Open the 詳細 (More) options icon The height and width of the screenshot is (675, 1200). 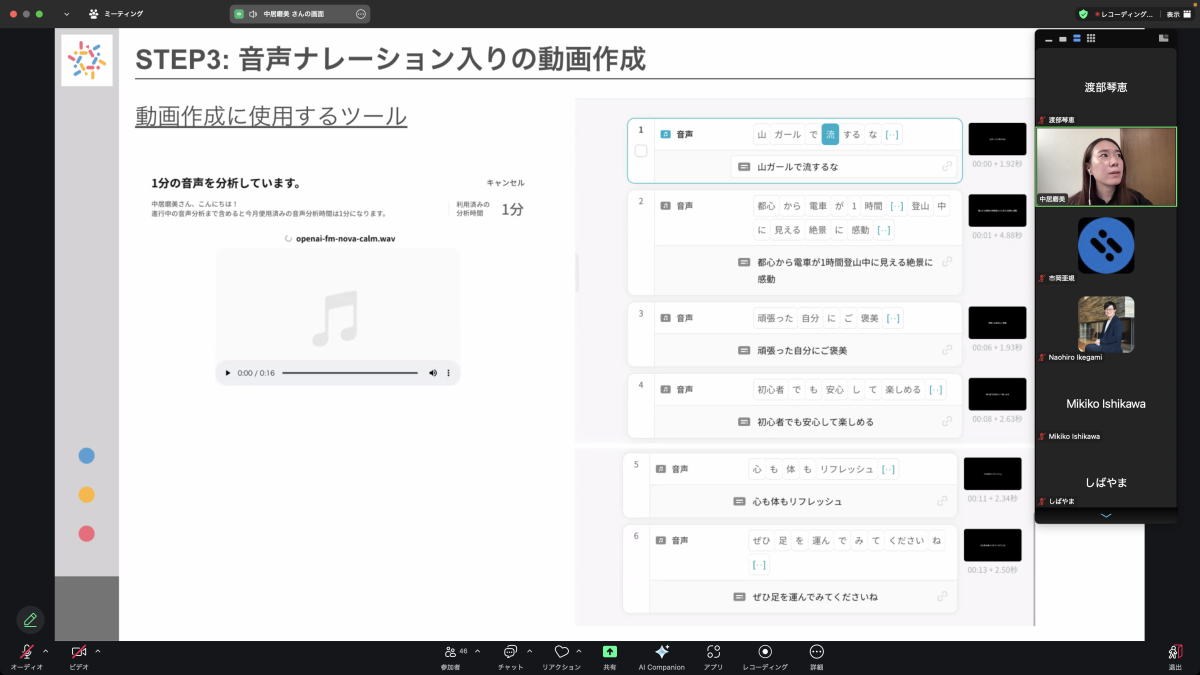[x=816, y=652]
